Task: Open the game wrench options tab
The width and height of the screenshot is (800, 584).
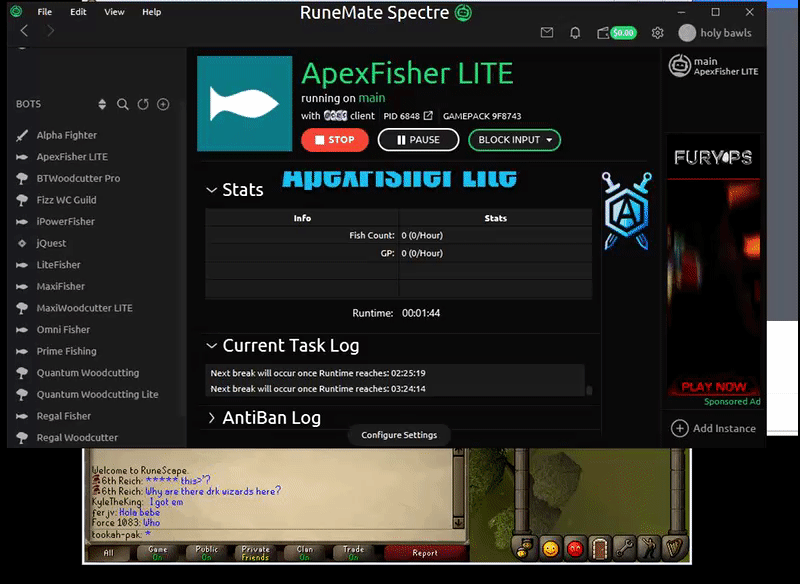Action: 624,549
